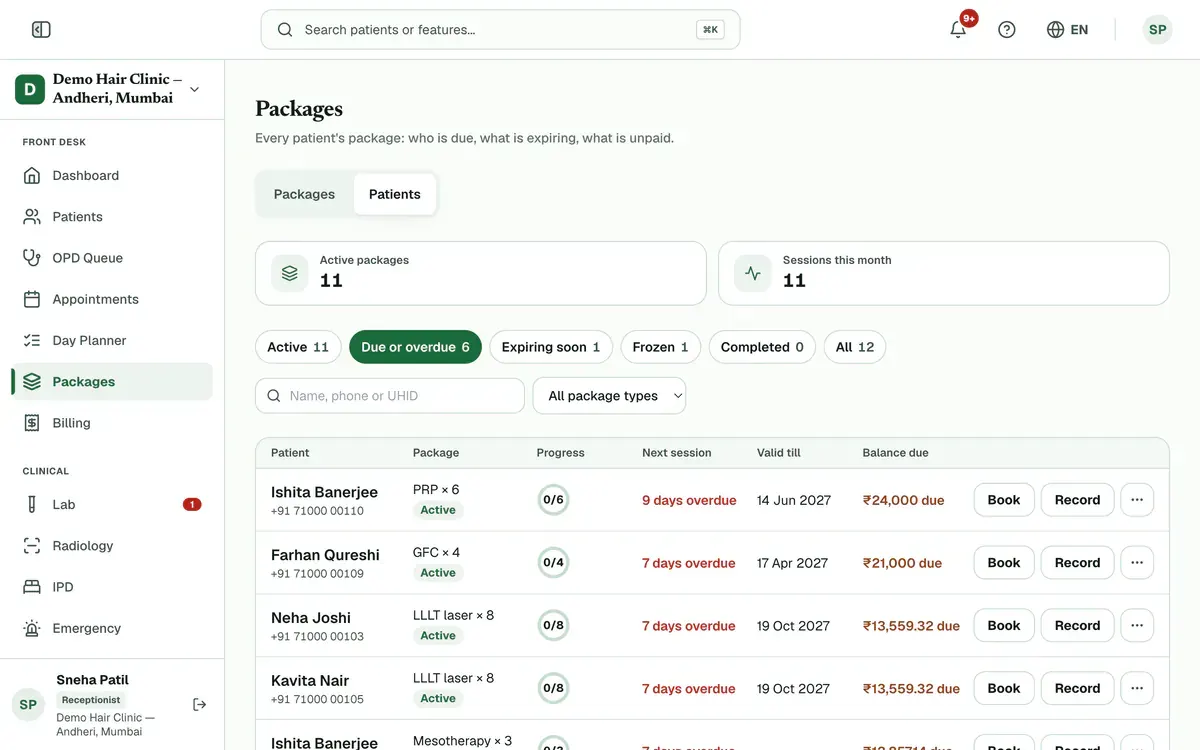Click the IPD bed icon
The width and height of the screenshot is (1200, 750).
click(x=32, y=587)
